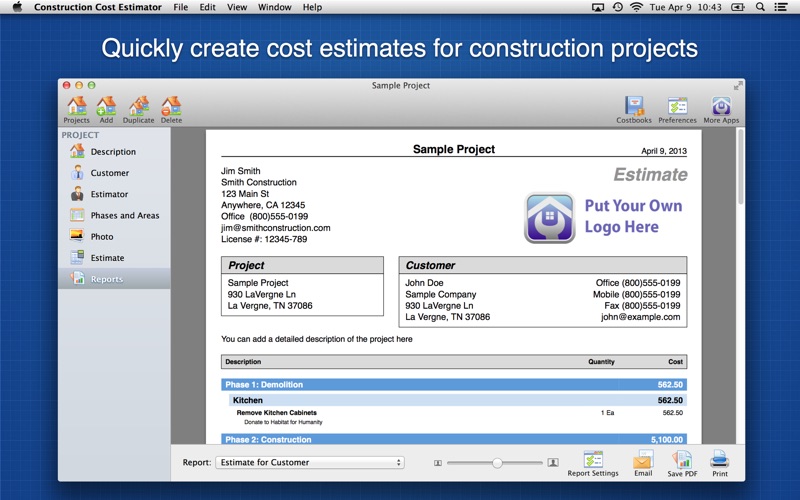This screenshot has width=800, height=500.
Task: Expand the Report type dropdown
Action: (309, 463)
